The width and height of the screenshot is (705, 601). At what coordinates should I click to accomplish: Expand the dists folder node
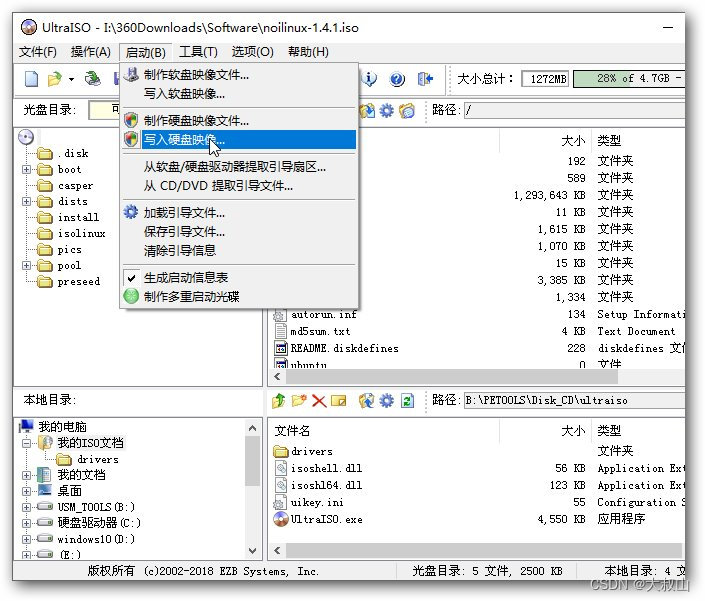click(x=26, y=201)
